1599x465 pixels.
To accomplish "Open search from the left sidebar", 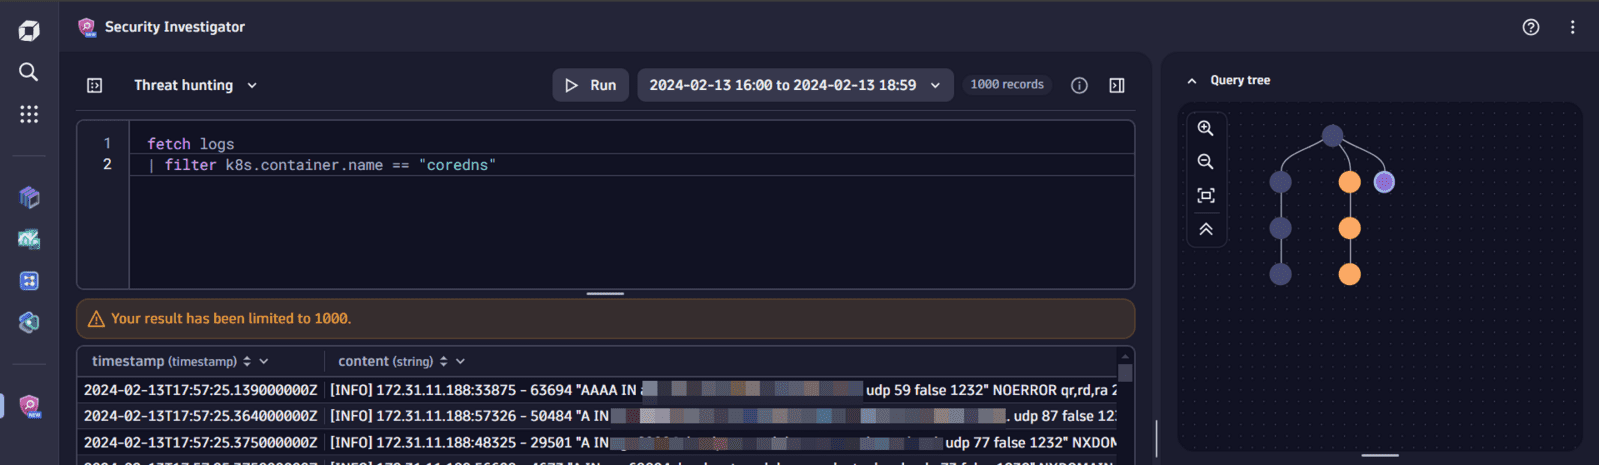I will pos(29,72).
